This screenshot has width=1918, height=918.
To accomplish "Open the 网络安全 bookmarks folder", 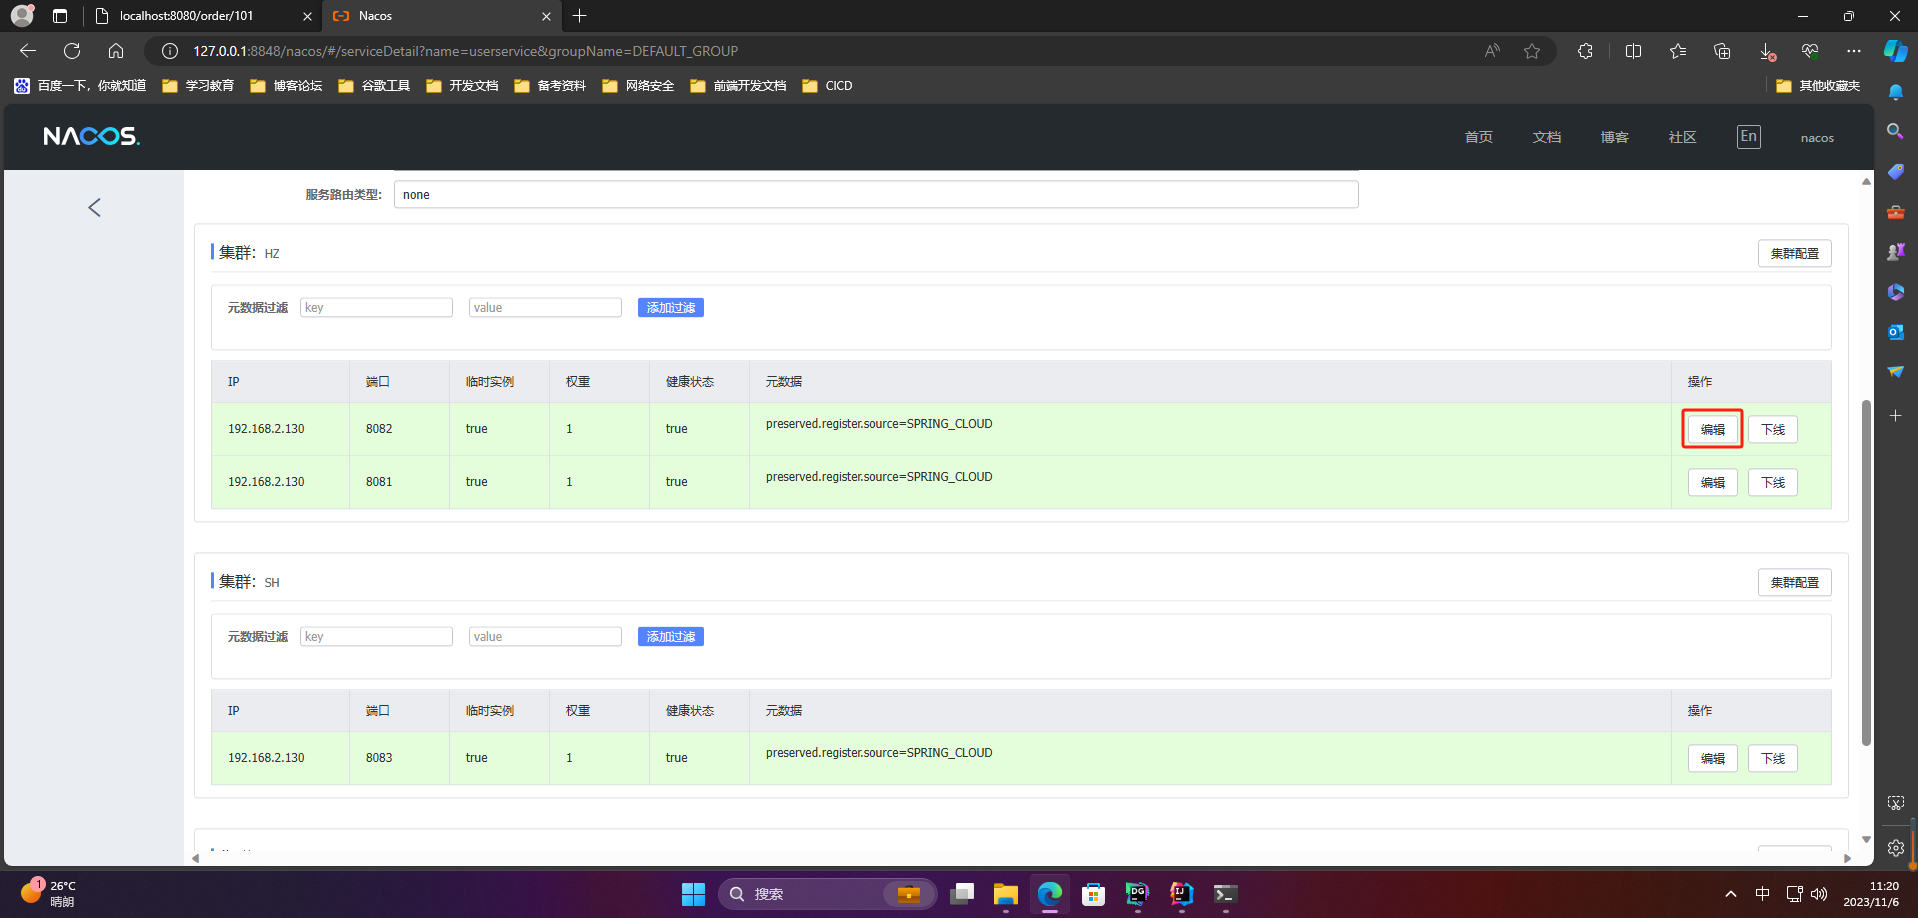I will [x=638, y=86].
